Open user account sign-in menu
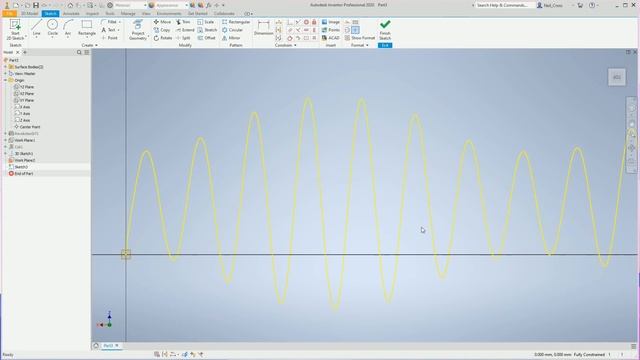 pos(550,5)
